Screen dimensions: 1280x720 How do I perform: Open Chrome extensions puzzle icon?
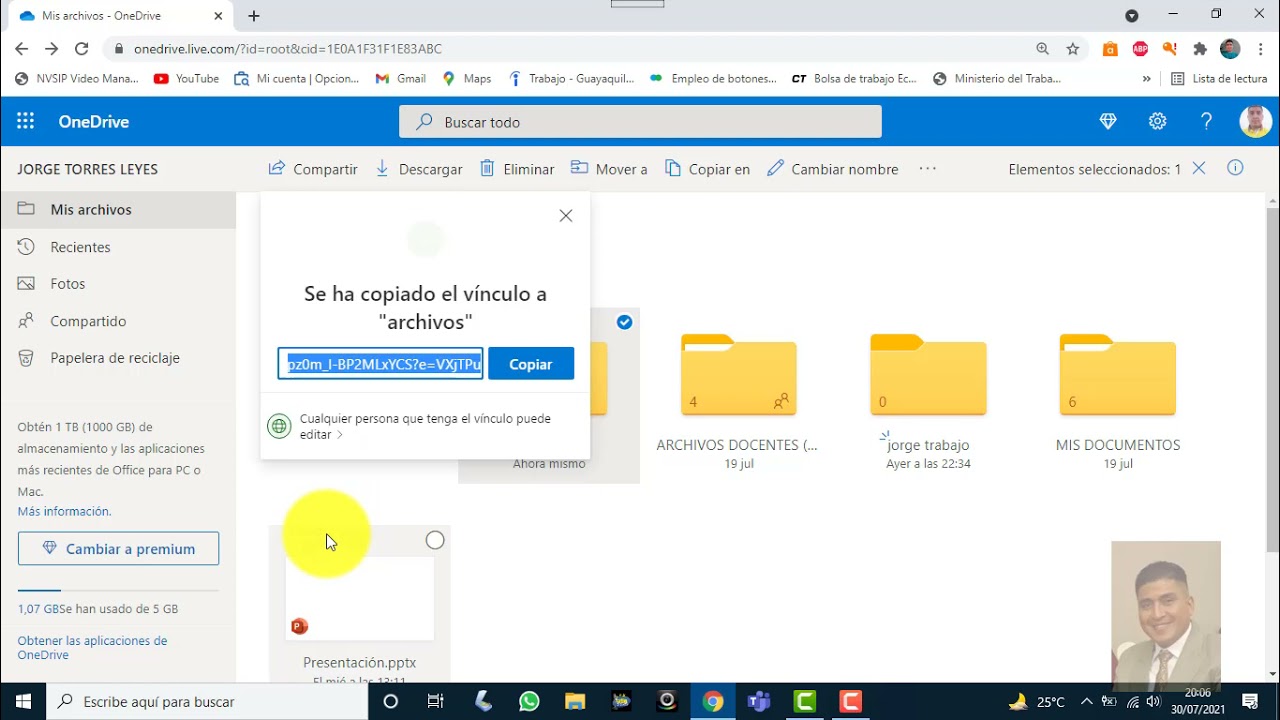pos(1200,48)
